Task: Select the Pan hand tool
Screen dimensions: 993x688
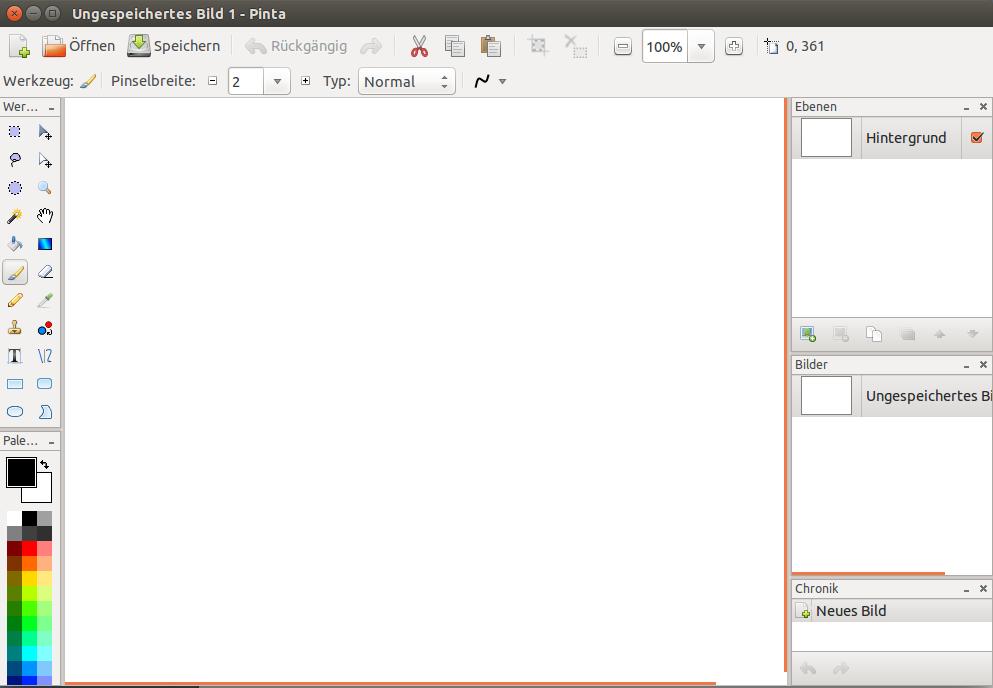Action: (44, 216)
